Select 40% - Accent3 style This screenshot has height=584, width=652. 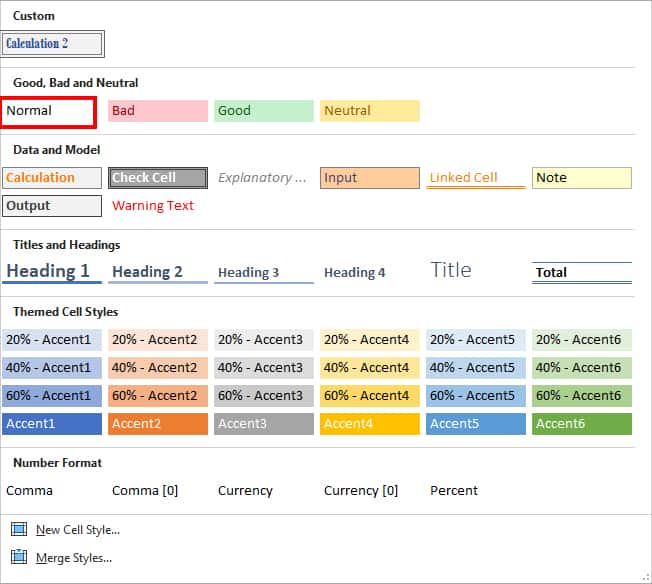(264, 368)
